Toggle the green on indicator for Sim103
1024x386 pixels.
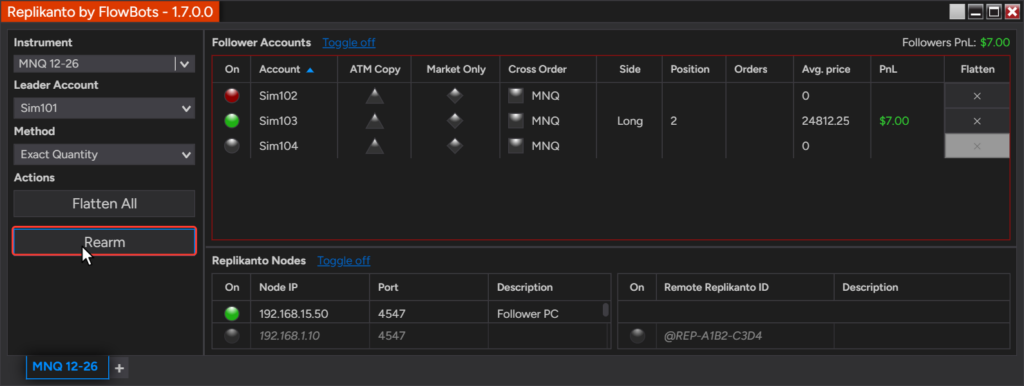point(231,121)
